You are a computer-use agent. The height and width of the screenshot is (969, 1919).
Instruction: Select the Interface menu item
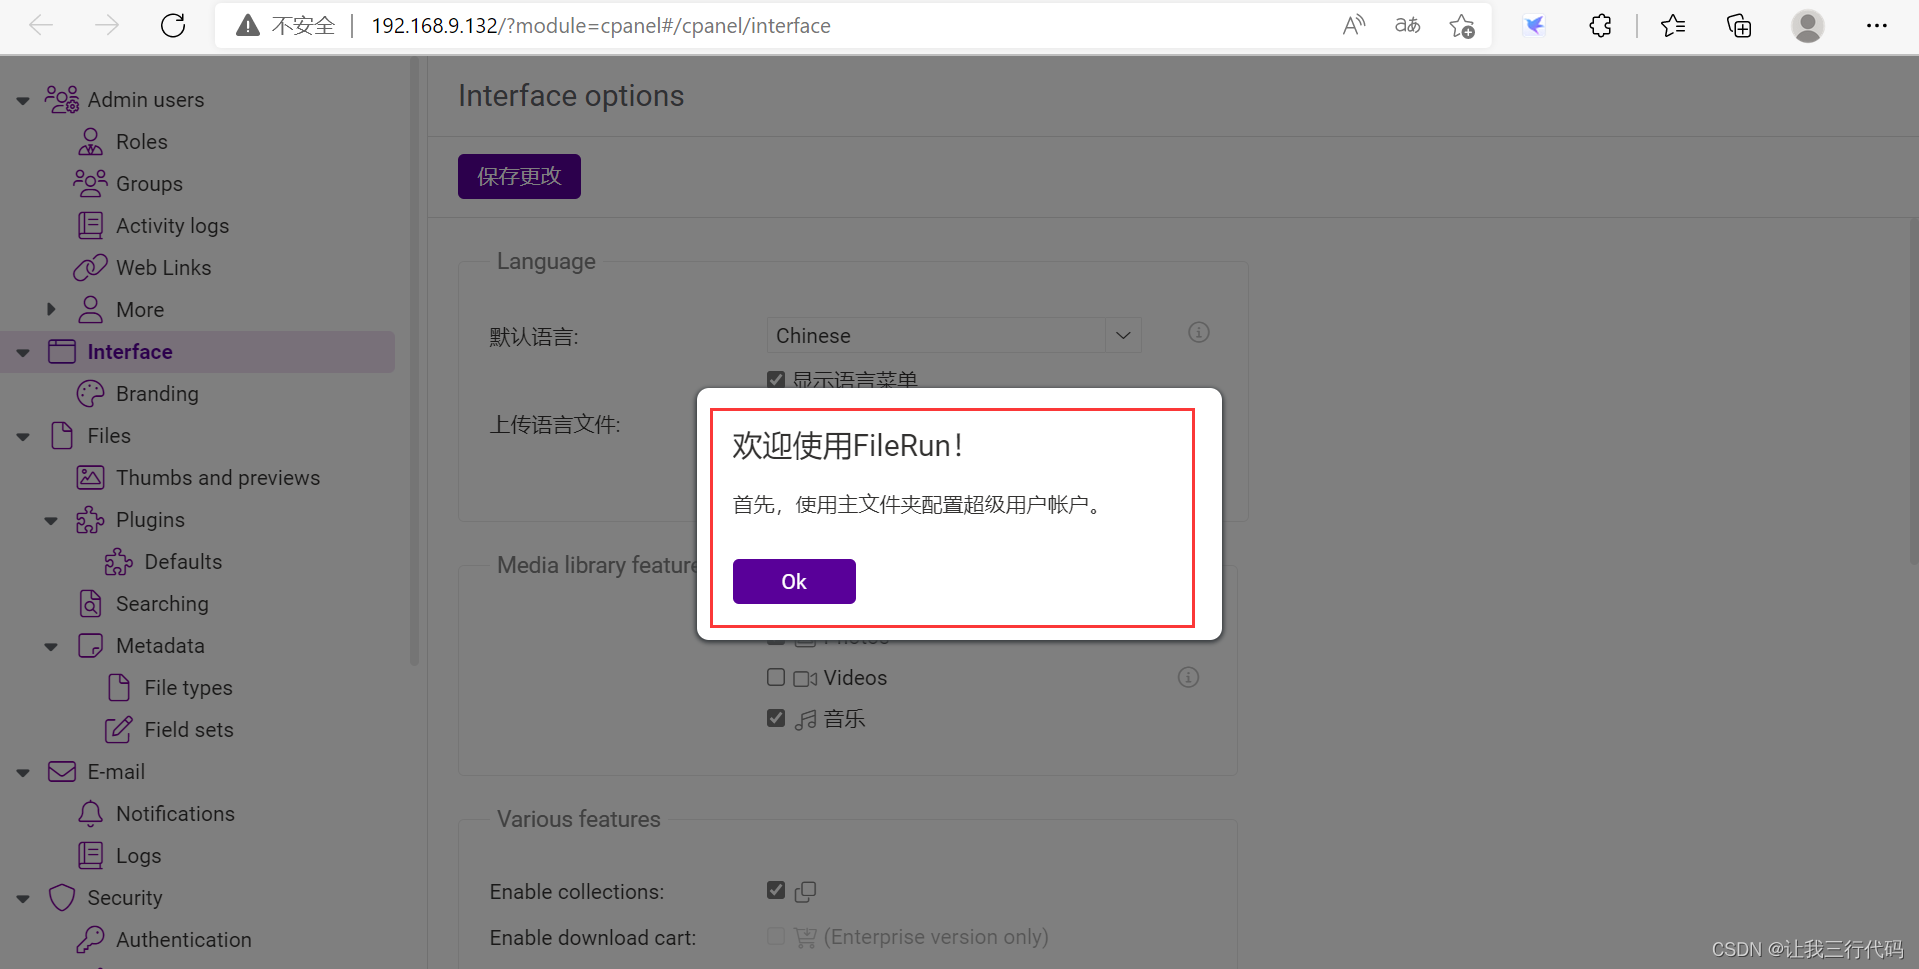pos(198,352)
